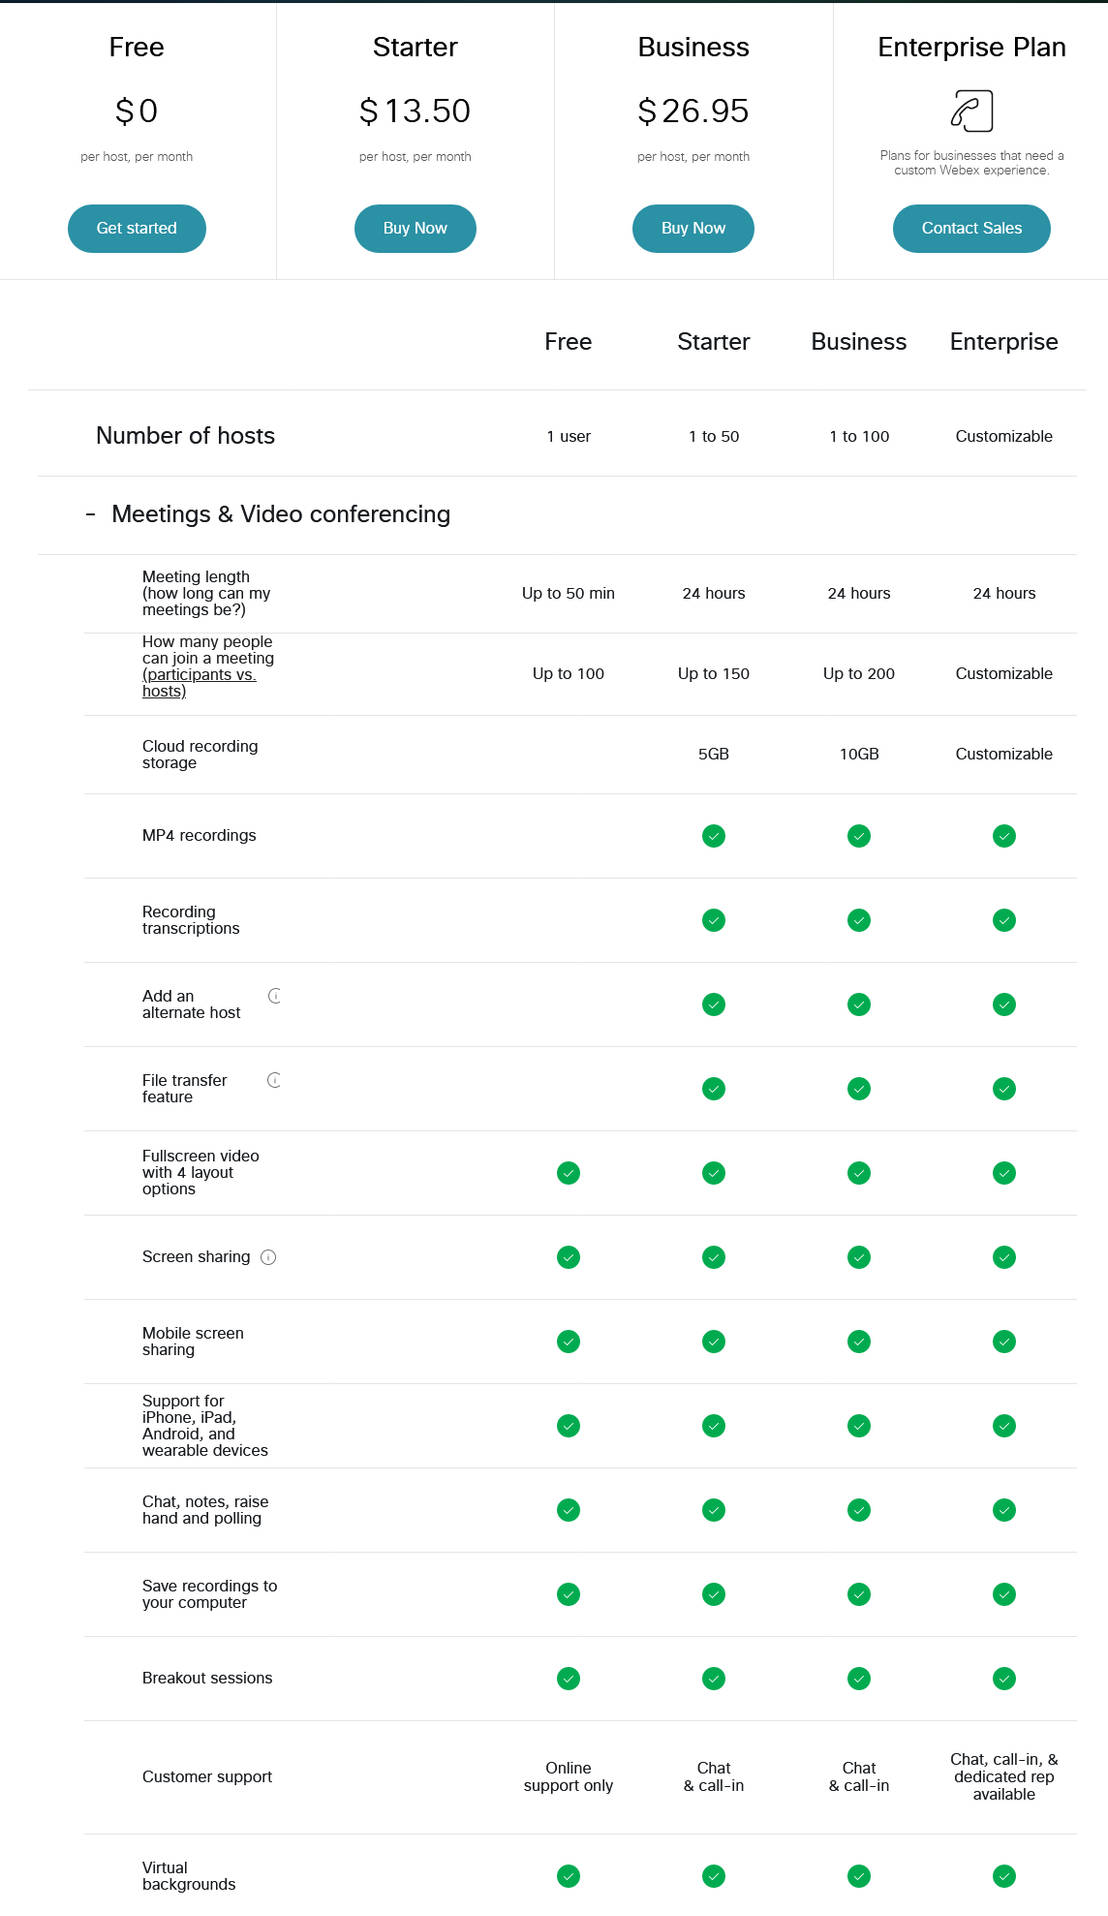The width and height of the screenshot is (1108, 1916).
Task: Click Starter checkmark for MP4 recordings
Action: [713, 836]
